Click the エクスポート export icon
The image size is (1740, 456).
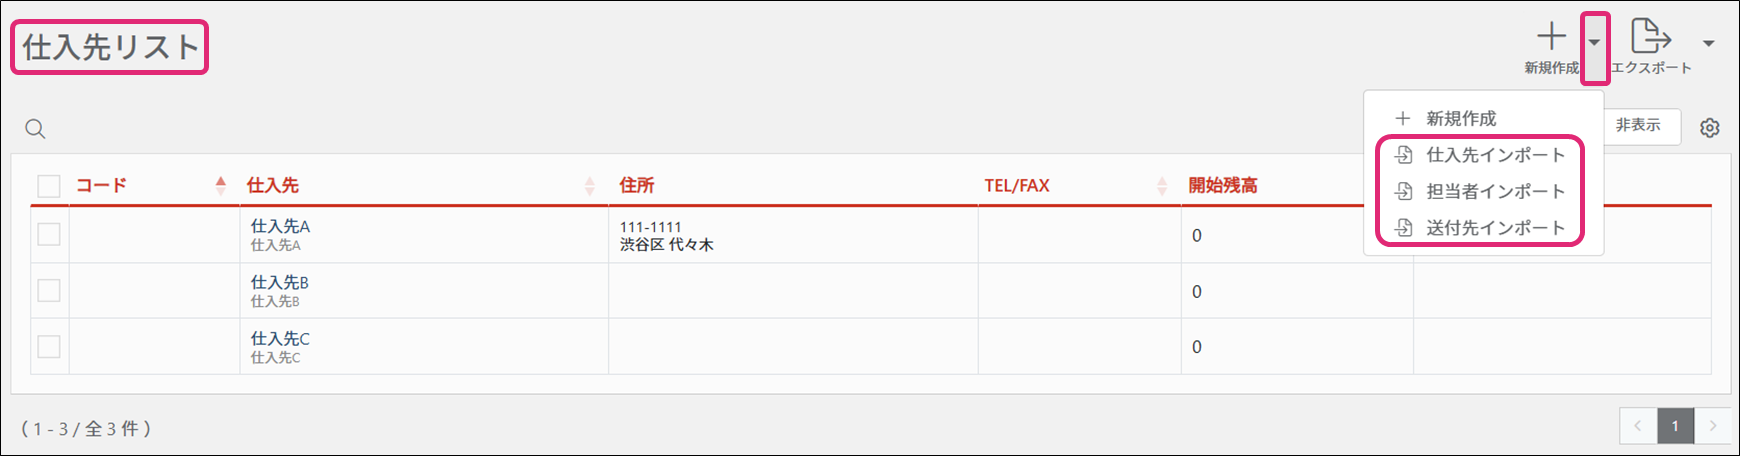click(1650, 37)
